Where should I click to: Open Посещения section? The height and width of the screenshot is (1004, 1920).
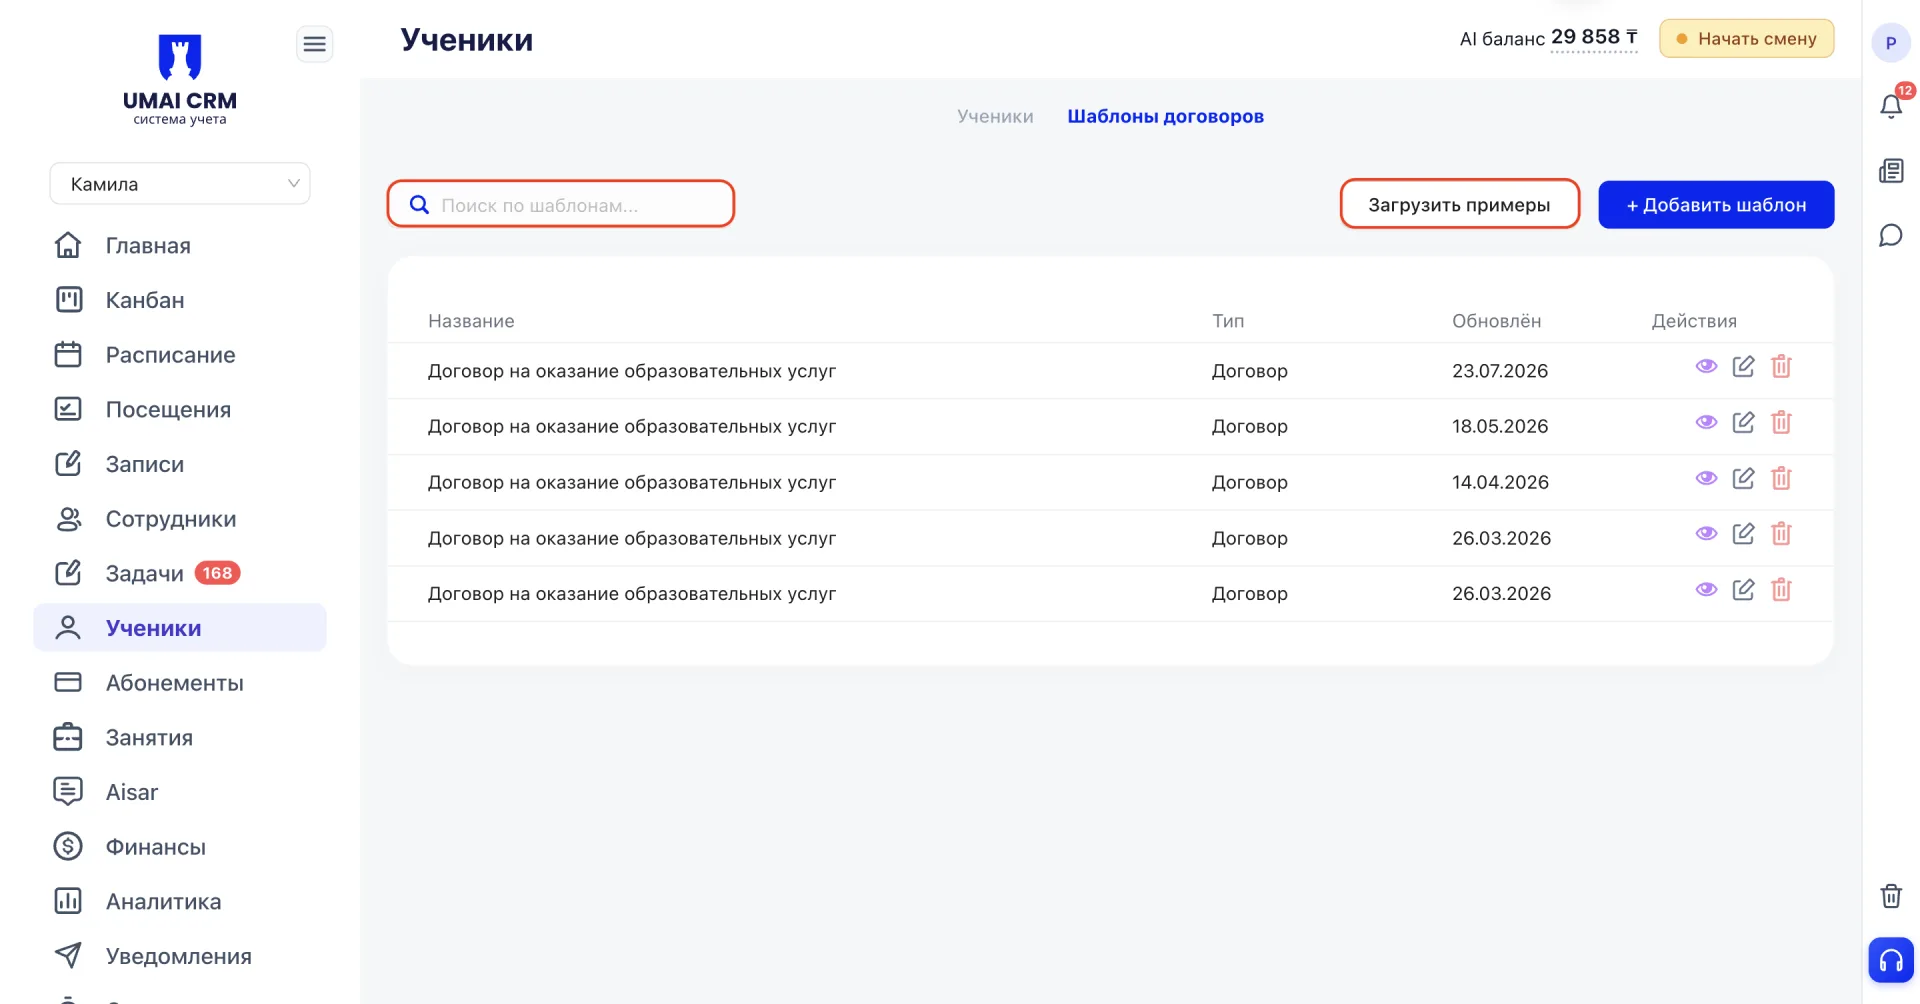(180, 410)
